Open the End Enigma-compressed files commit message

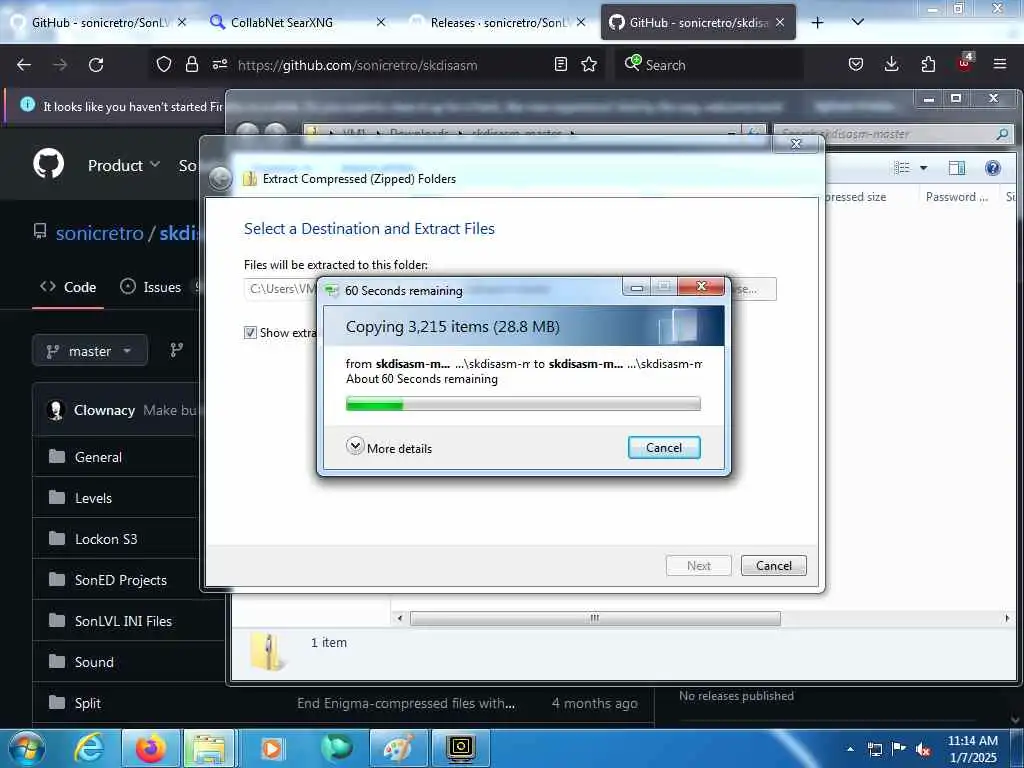[x=406, y=703]
